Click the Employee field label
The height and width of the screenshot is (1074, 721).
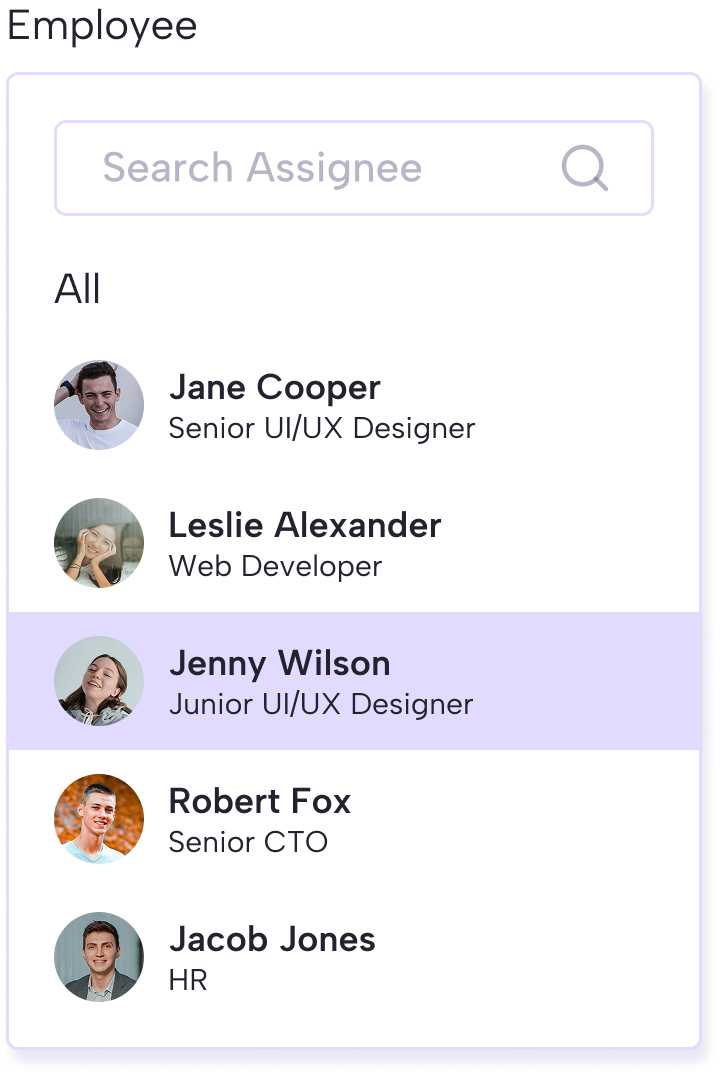[x=101, y=27]
